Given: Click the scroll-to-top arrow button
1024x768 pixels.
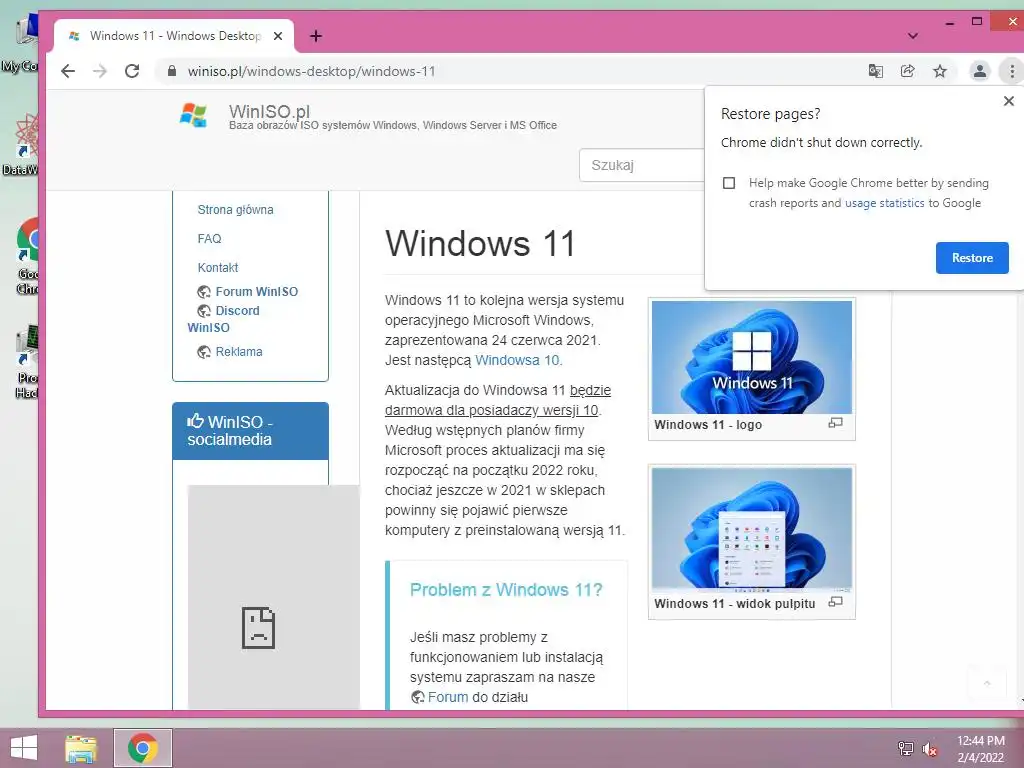Looking at the screenshot, I should tap(987, 683).
